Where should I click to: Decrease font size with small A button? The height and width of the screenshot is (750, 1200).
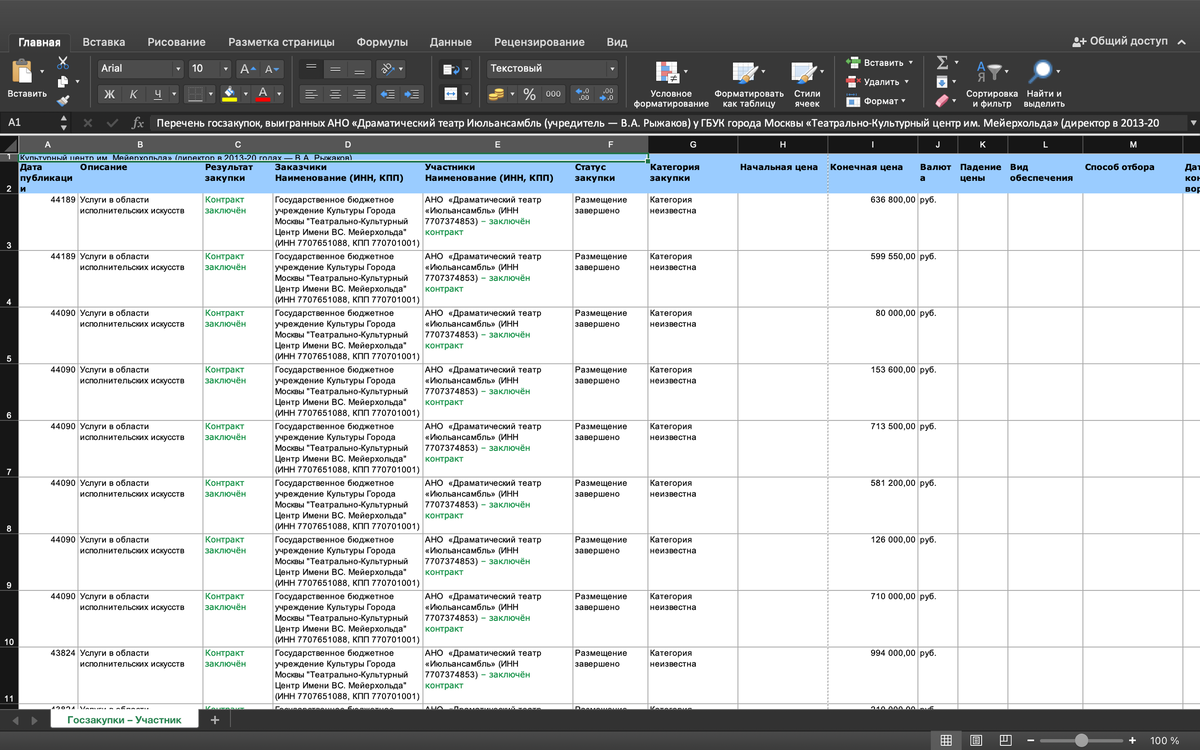point(272,68)
